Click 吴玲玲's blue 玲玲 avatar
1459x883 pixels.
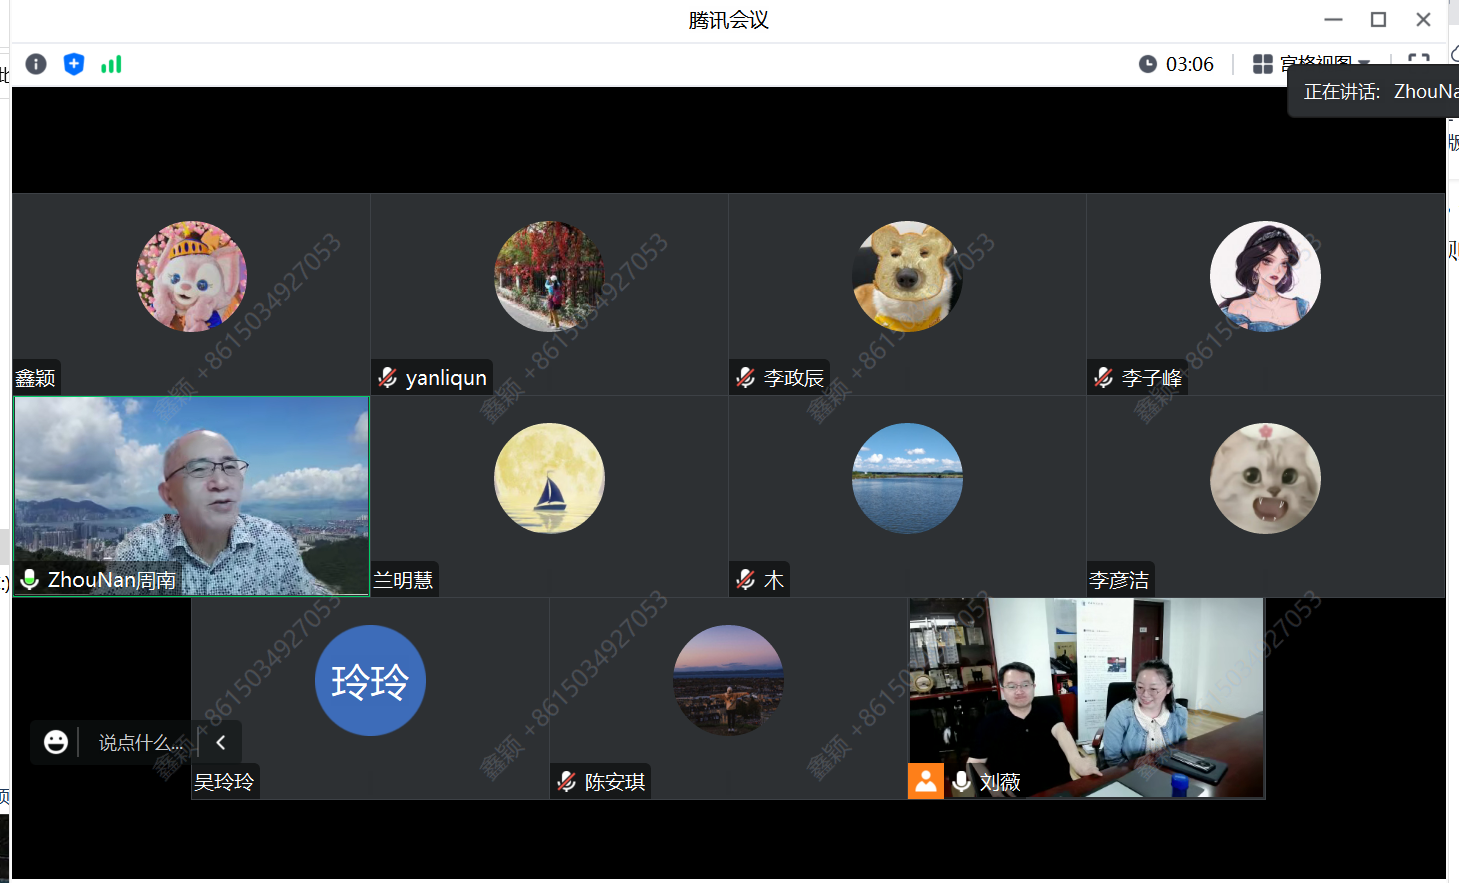click(x=370, y=681)
